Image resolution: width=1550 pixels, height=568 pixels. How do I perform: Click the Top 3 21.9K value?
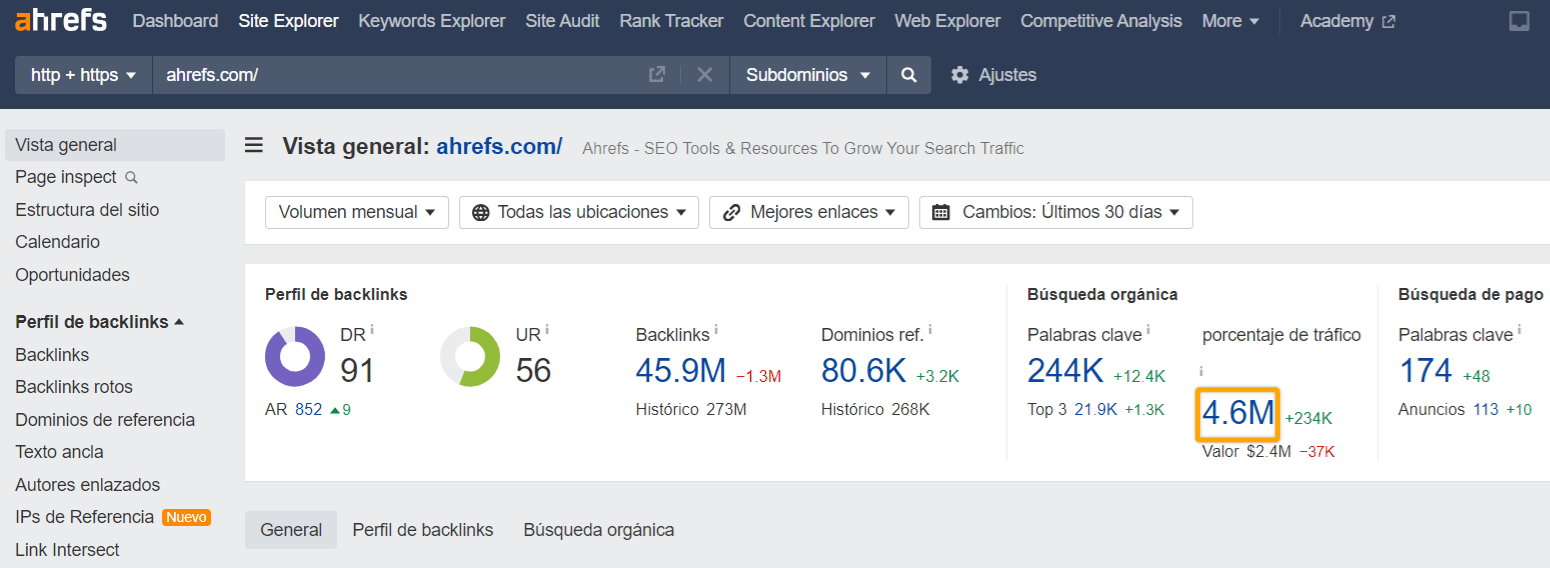tap(1095, 409)
